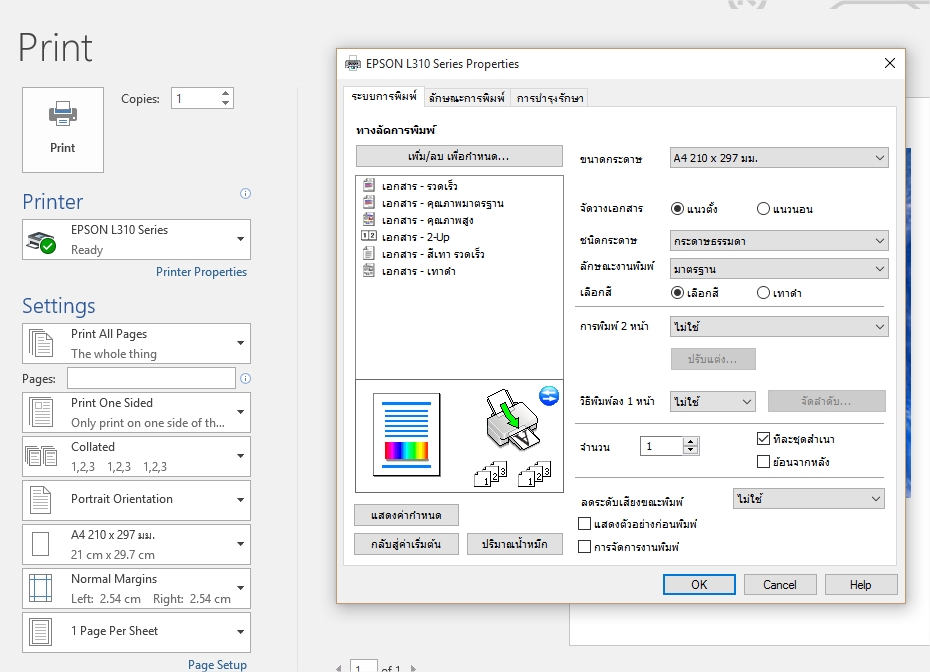Click the info icon next to Pages field
The height and width of the screenshot is (672, 930).
point(246,378)
